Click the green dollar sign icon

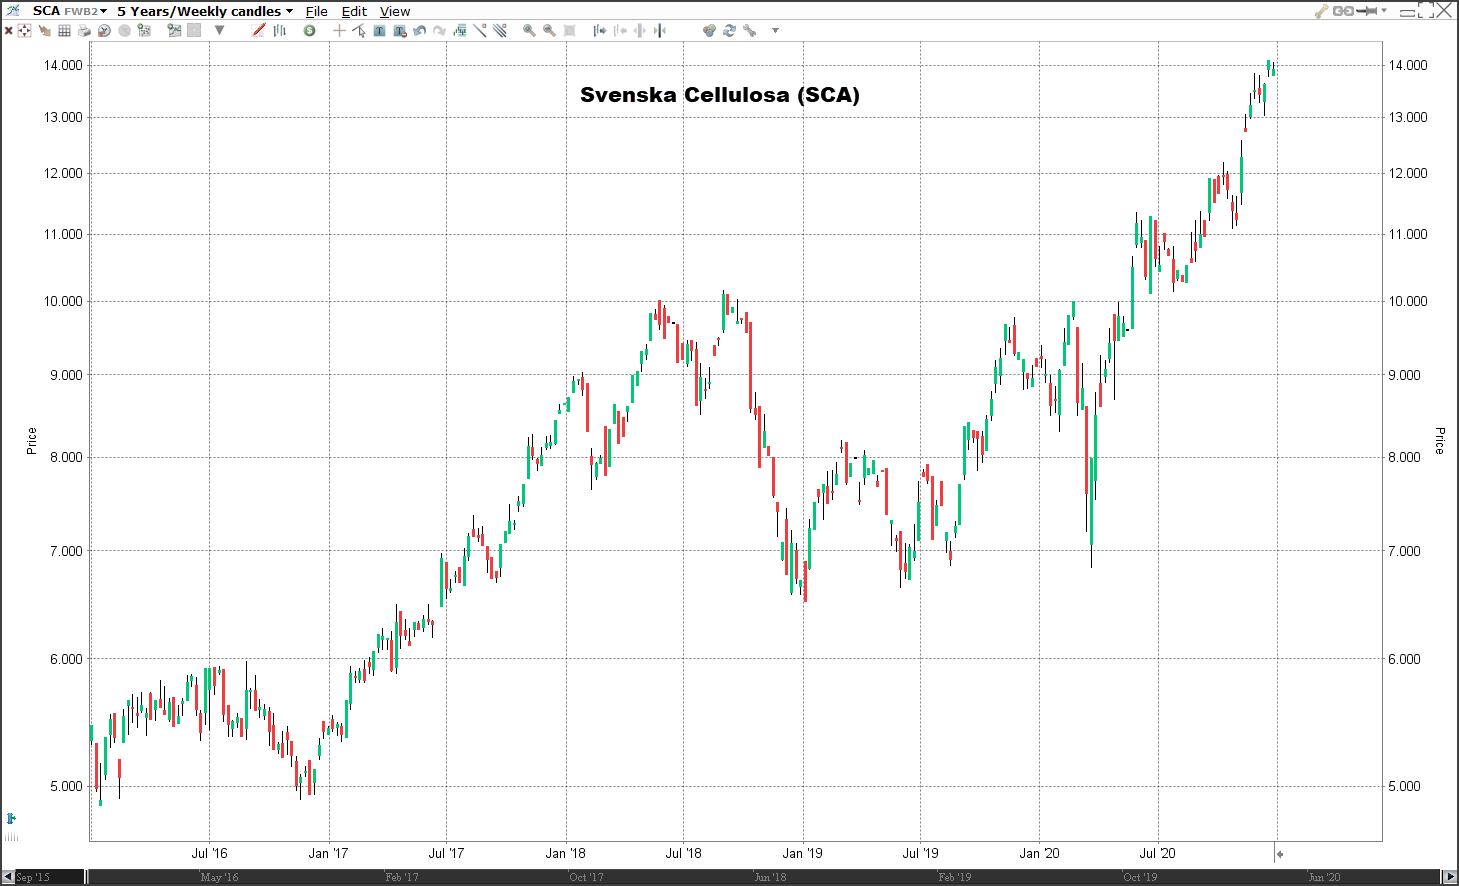tap(309, 31)
